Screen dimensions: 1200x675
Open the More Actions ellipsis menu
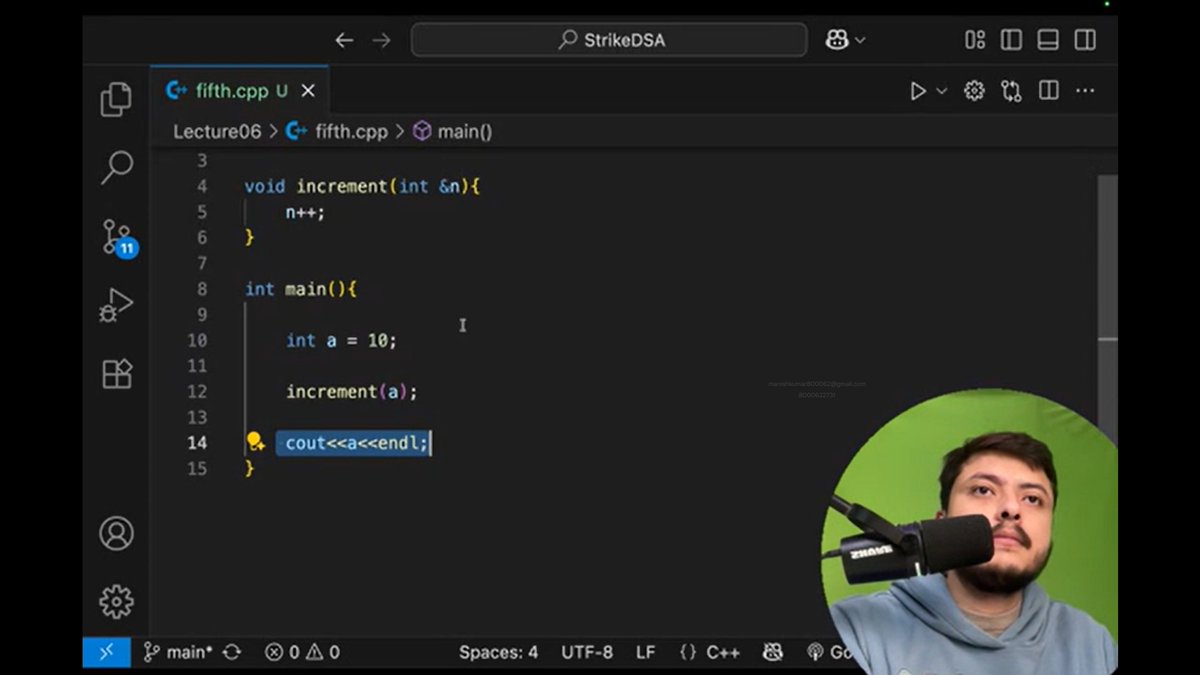[1085, 91]
